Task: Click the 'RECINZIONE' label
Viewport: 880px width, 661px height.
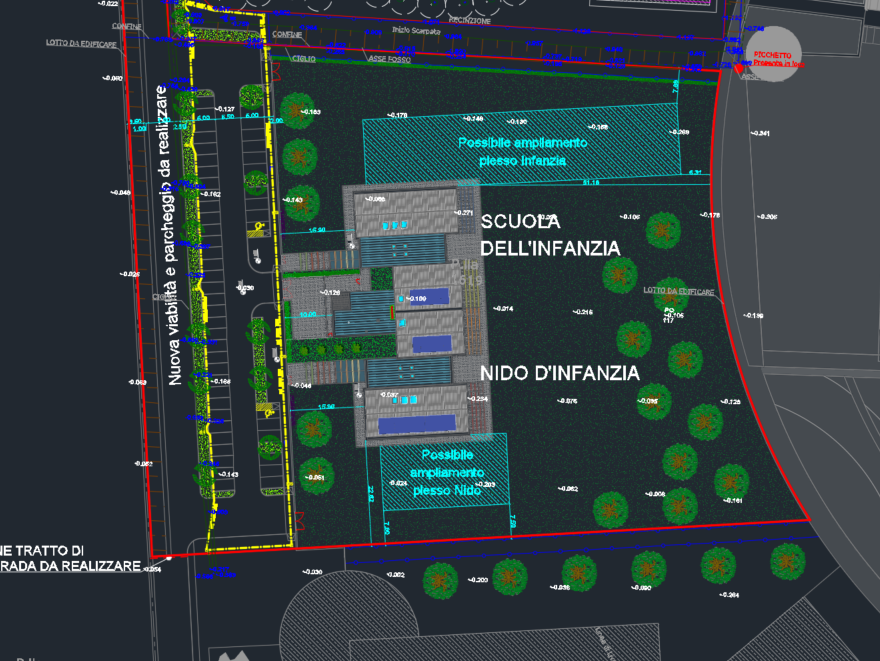Action: point(470,21)
